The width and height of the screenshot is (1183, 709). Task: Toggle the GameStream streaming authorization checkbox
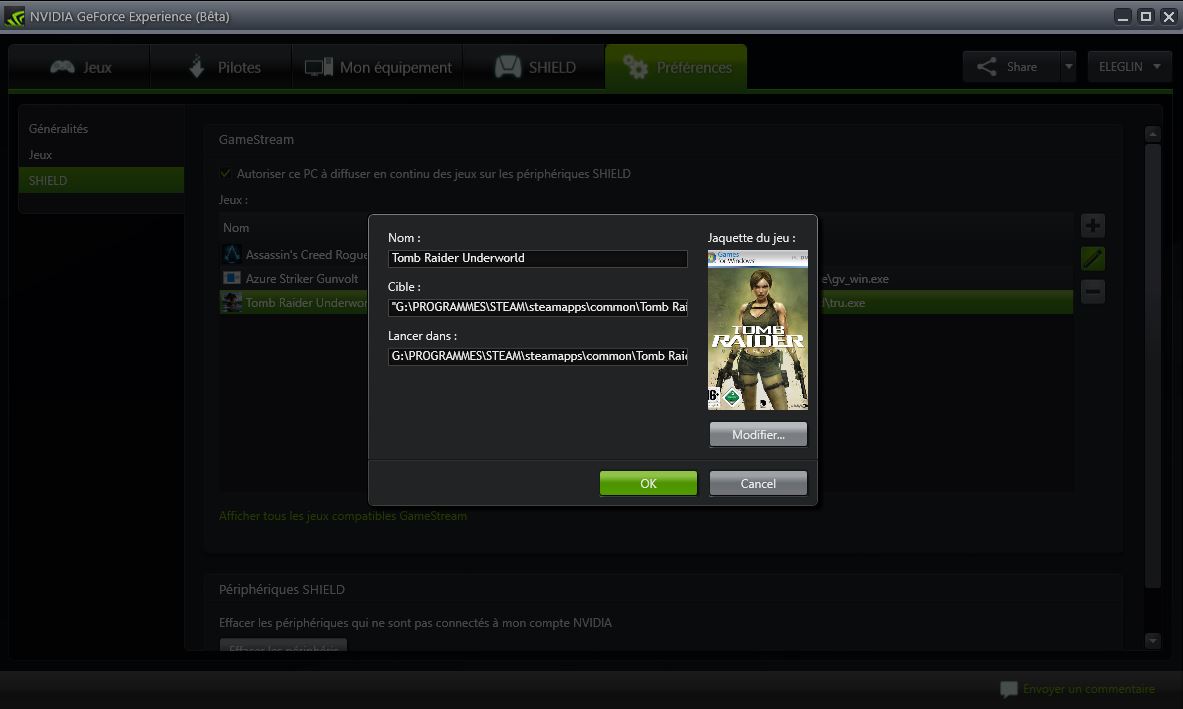click(x=226, y=173)
